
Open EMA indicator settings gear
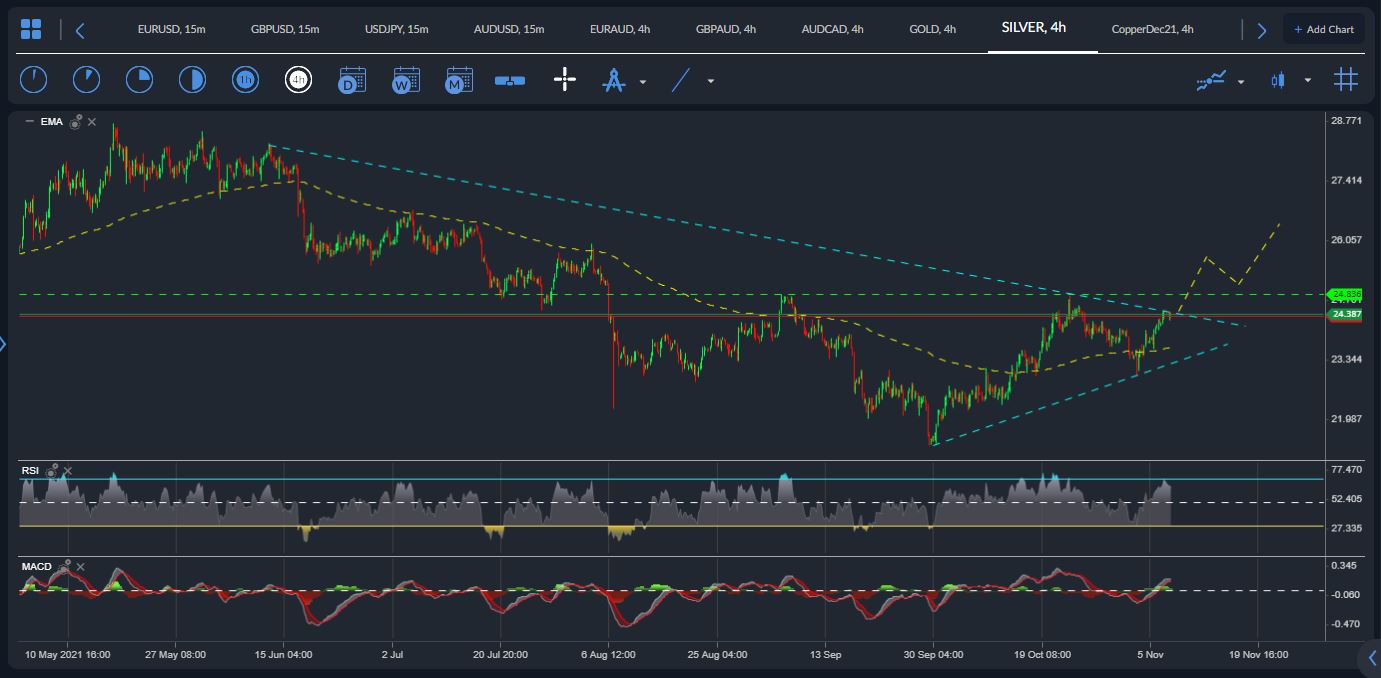tap(75, 122)
